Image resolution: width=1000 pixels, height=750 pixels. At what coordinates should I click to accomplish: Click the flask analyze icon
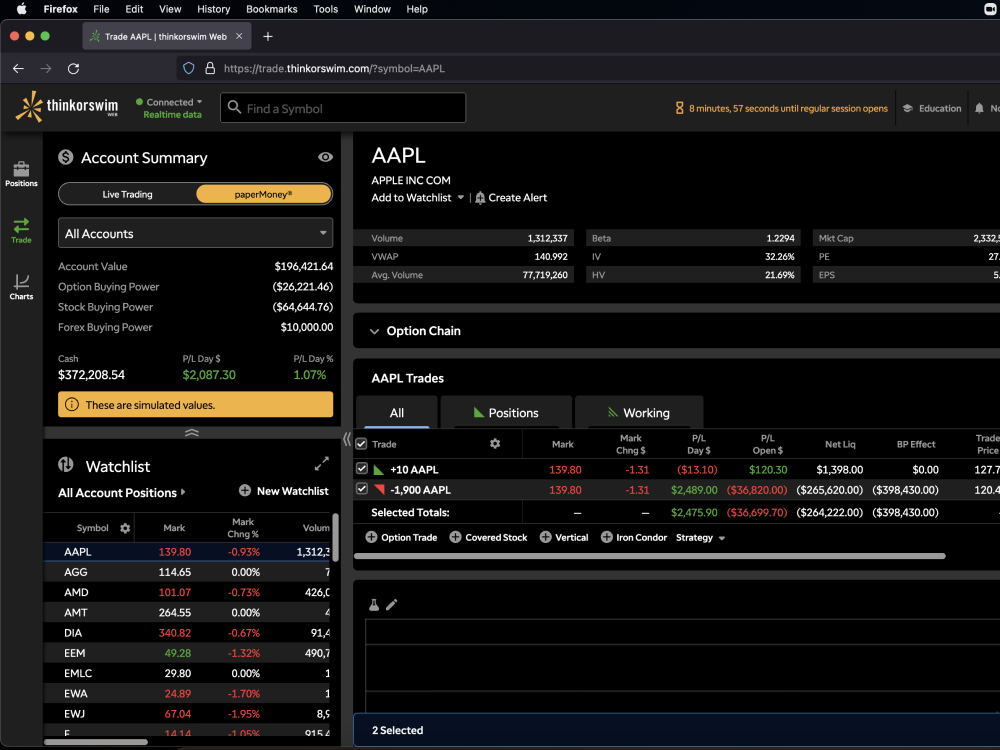point(374,605)
